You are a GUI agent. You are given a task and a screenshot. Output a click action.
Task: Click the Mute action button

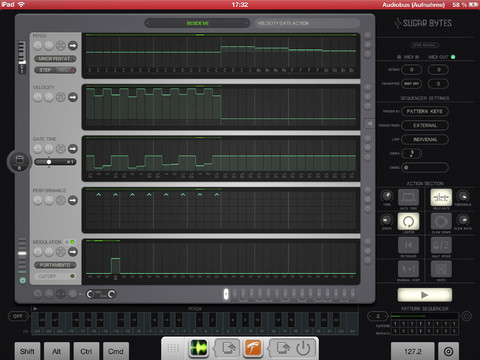click(x=441, y=269)
